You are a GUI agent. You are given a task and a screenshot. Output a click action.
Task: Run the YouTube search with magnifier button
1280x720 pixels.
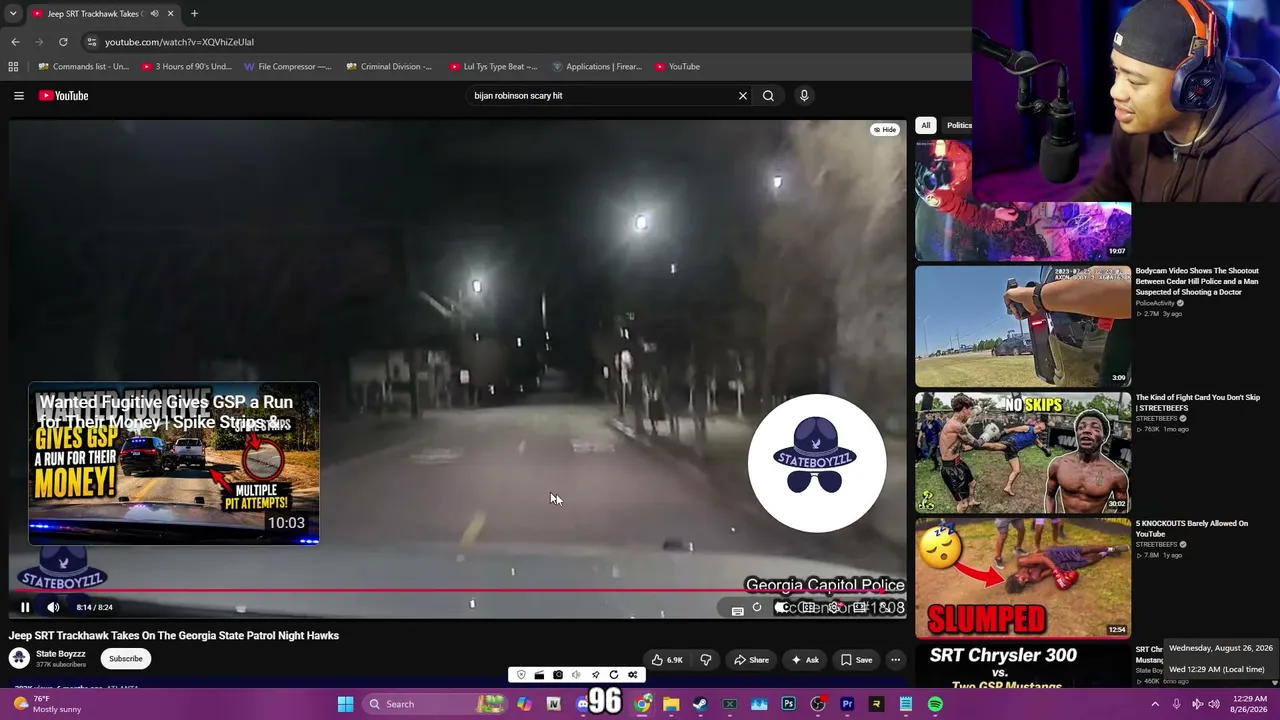click(768, 96)
